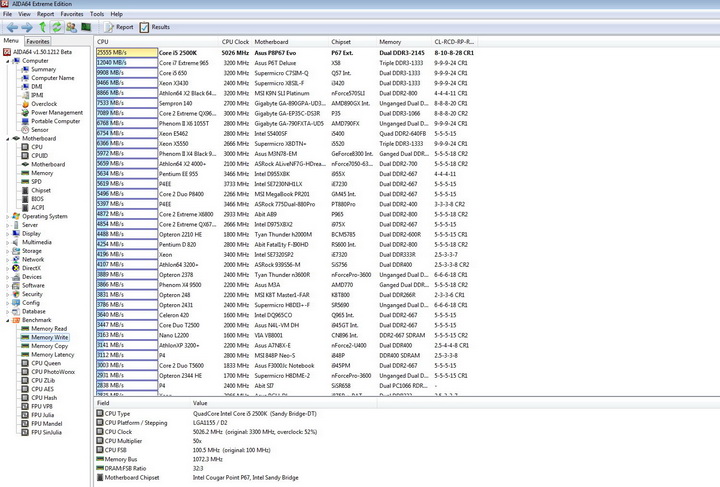Expand the Display tree node
The height and width of the screenshot is (487, 720).
click(7, 234)
